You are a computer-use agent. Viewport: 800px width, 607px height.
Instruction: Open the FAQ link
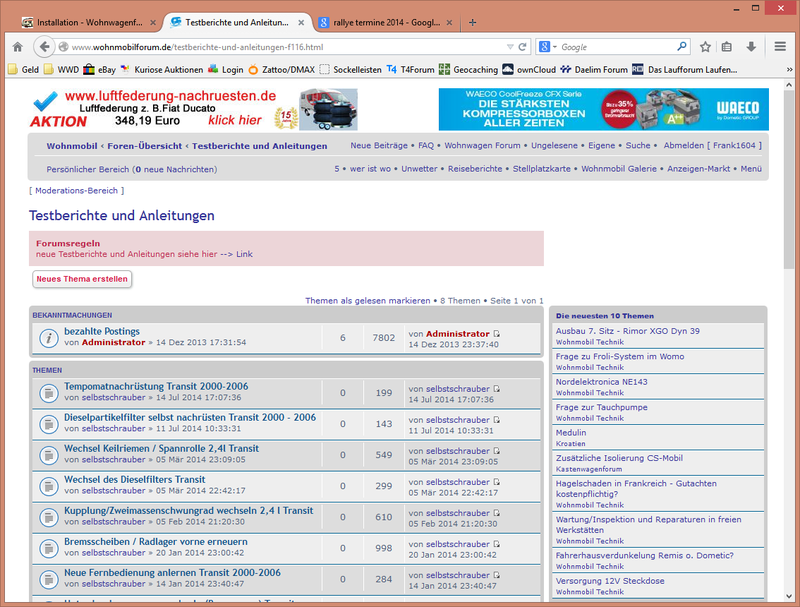click(426, 145)
